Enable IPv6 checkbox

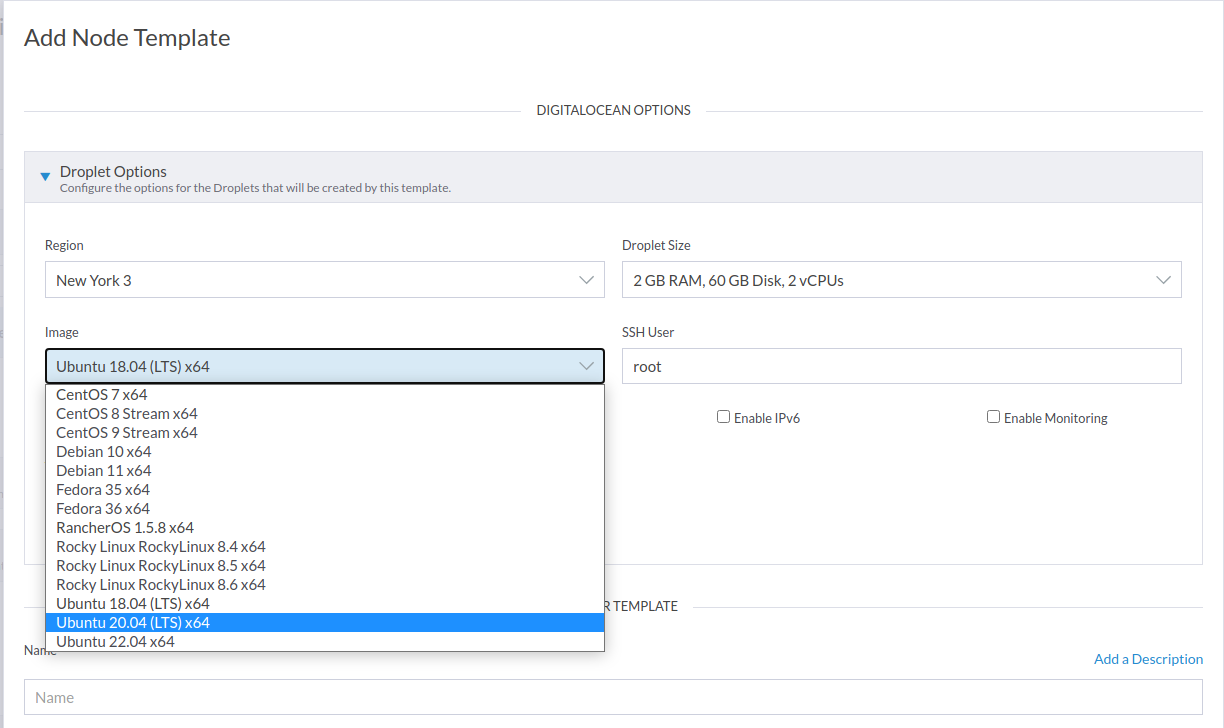click(x=723, y=416)
